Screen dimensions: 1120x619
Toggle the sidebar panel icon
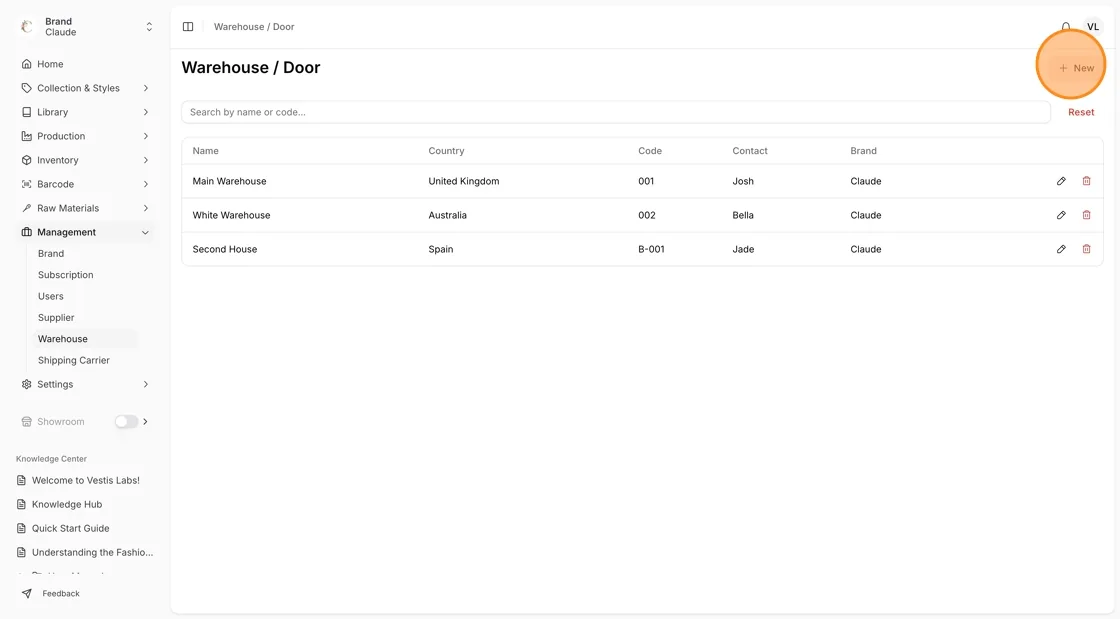[x=188, y=26]
